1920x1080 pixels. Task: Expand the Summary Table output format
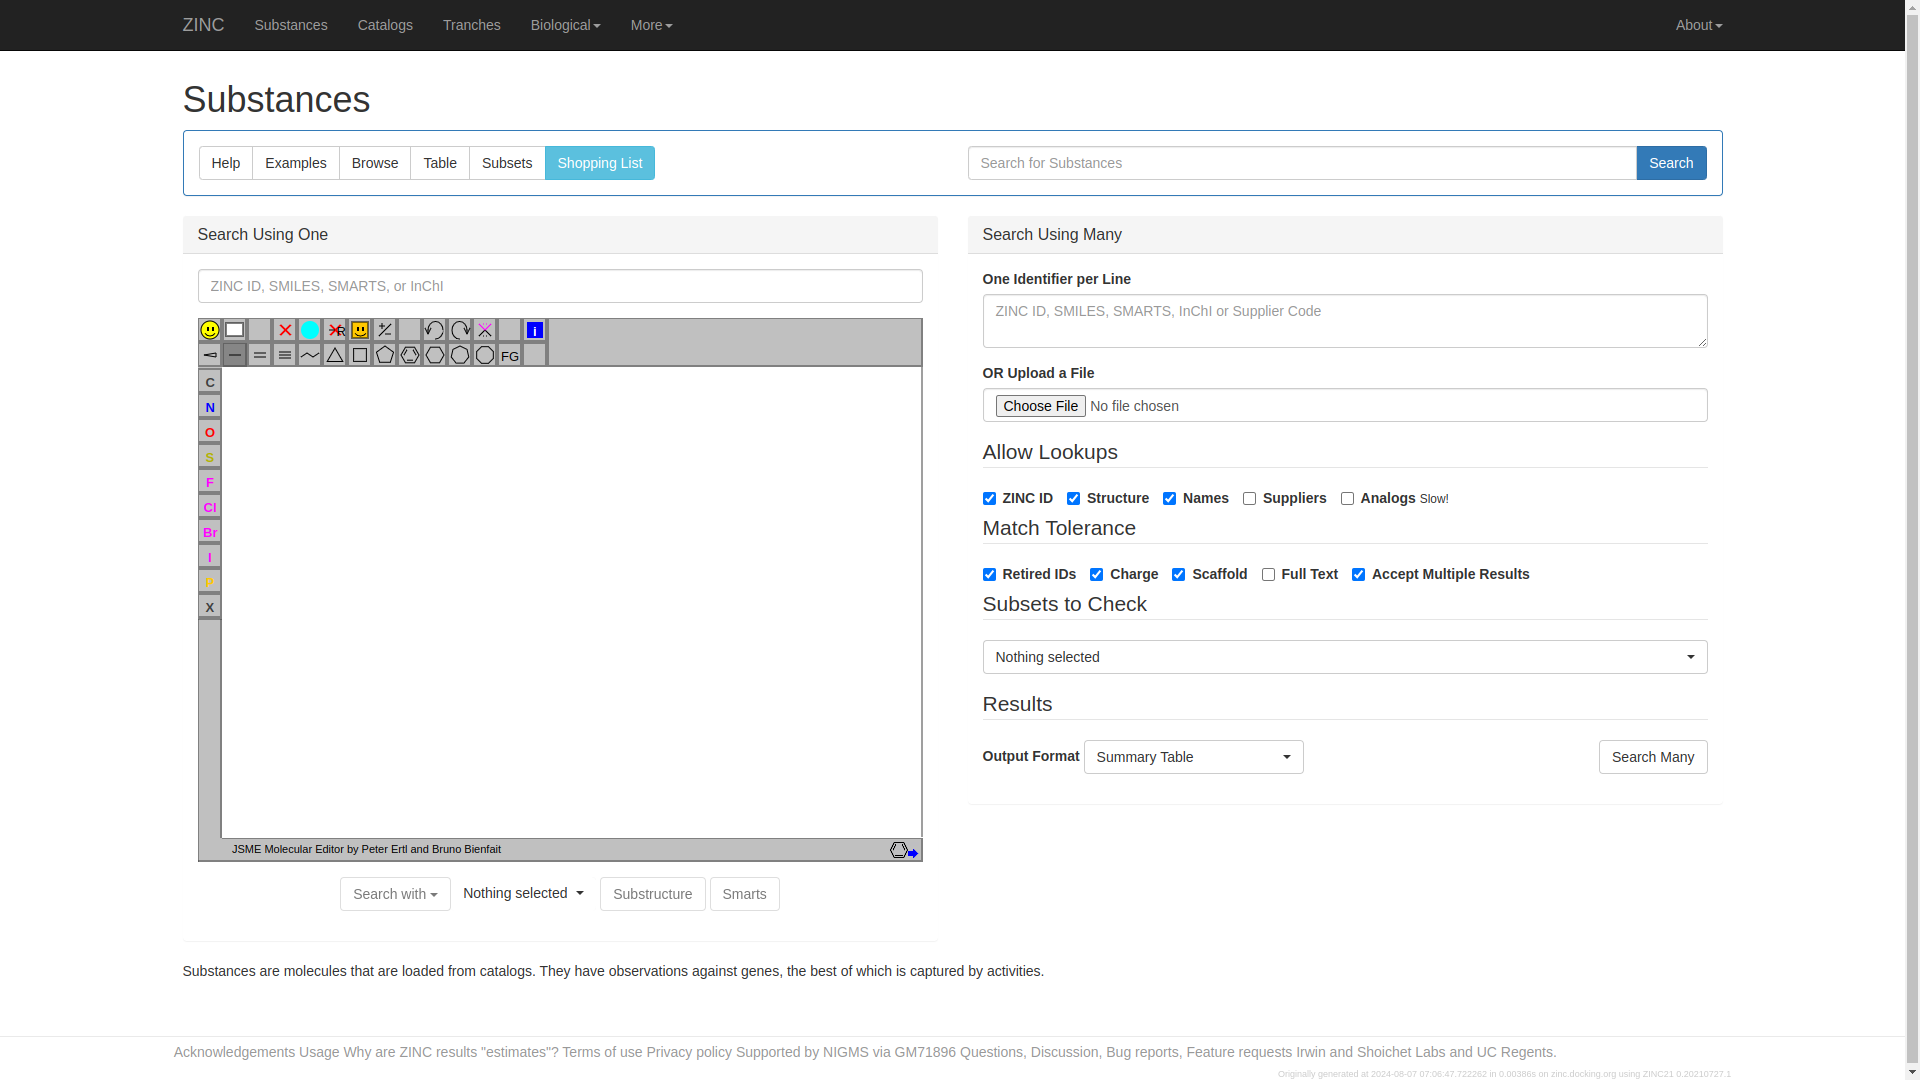click(1193, 757)
